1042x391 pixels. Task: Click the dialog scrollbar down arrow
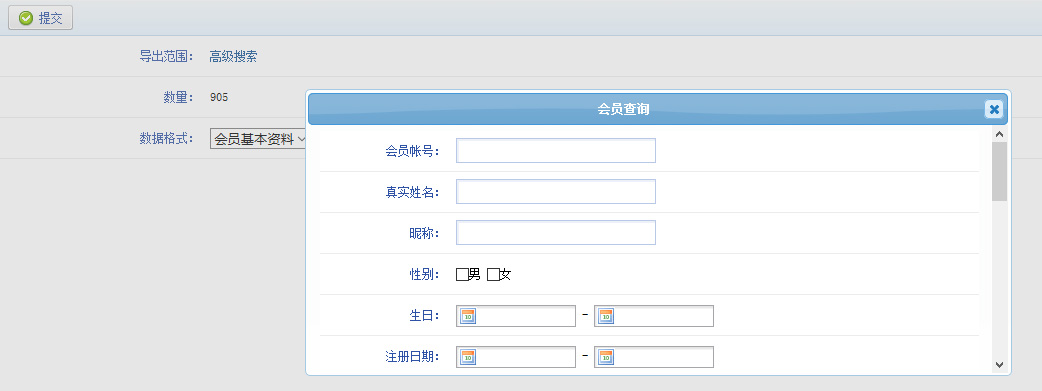pos(999,365)
